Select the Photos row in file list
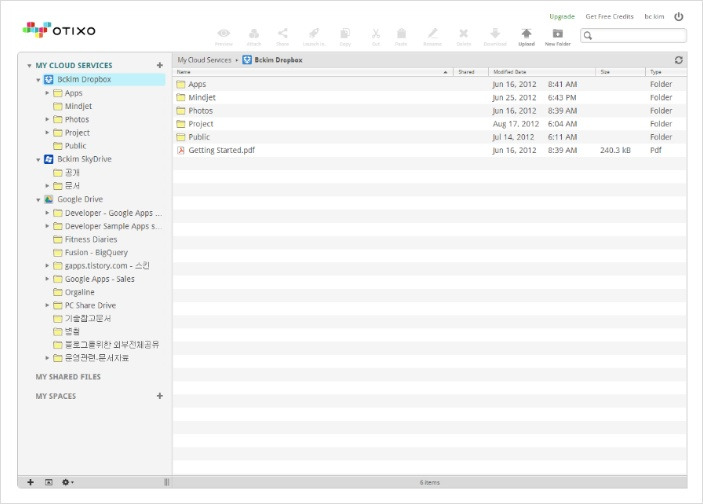 coord(430,111)
